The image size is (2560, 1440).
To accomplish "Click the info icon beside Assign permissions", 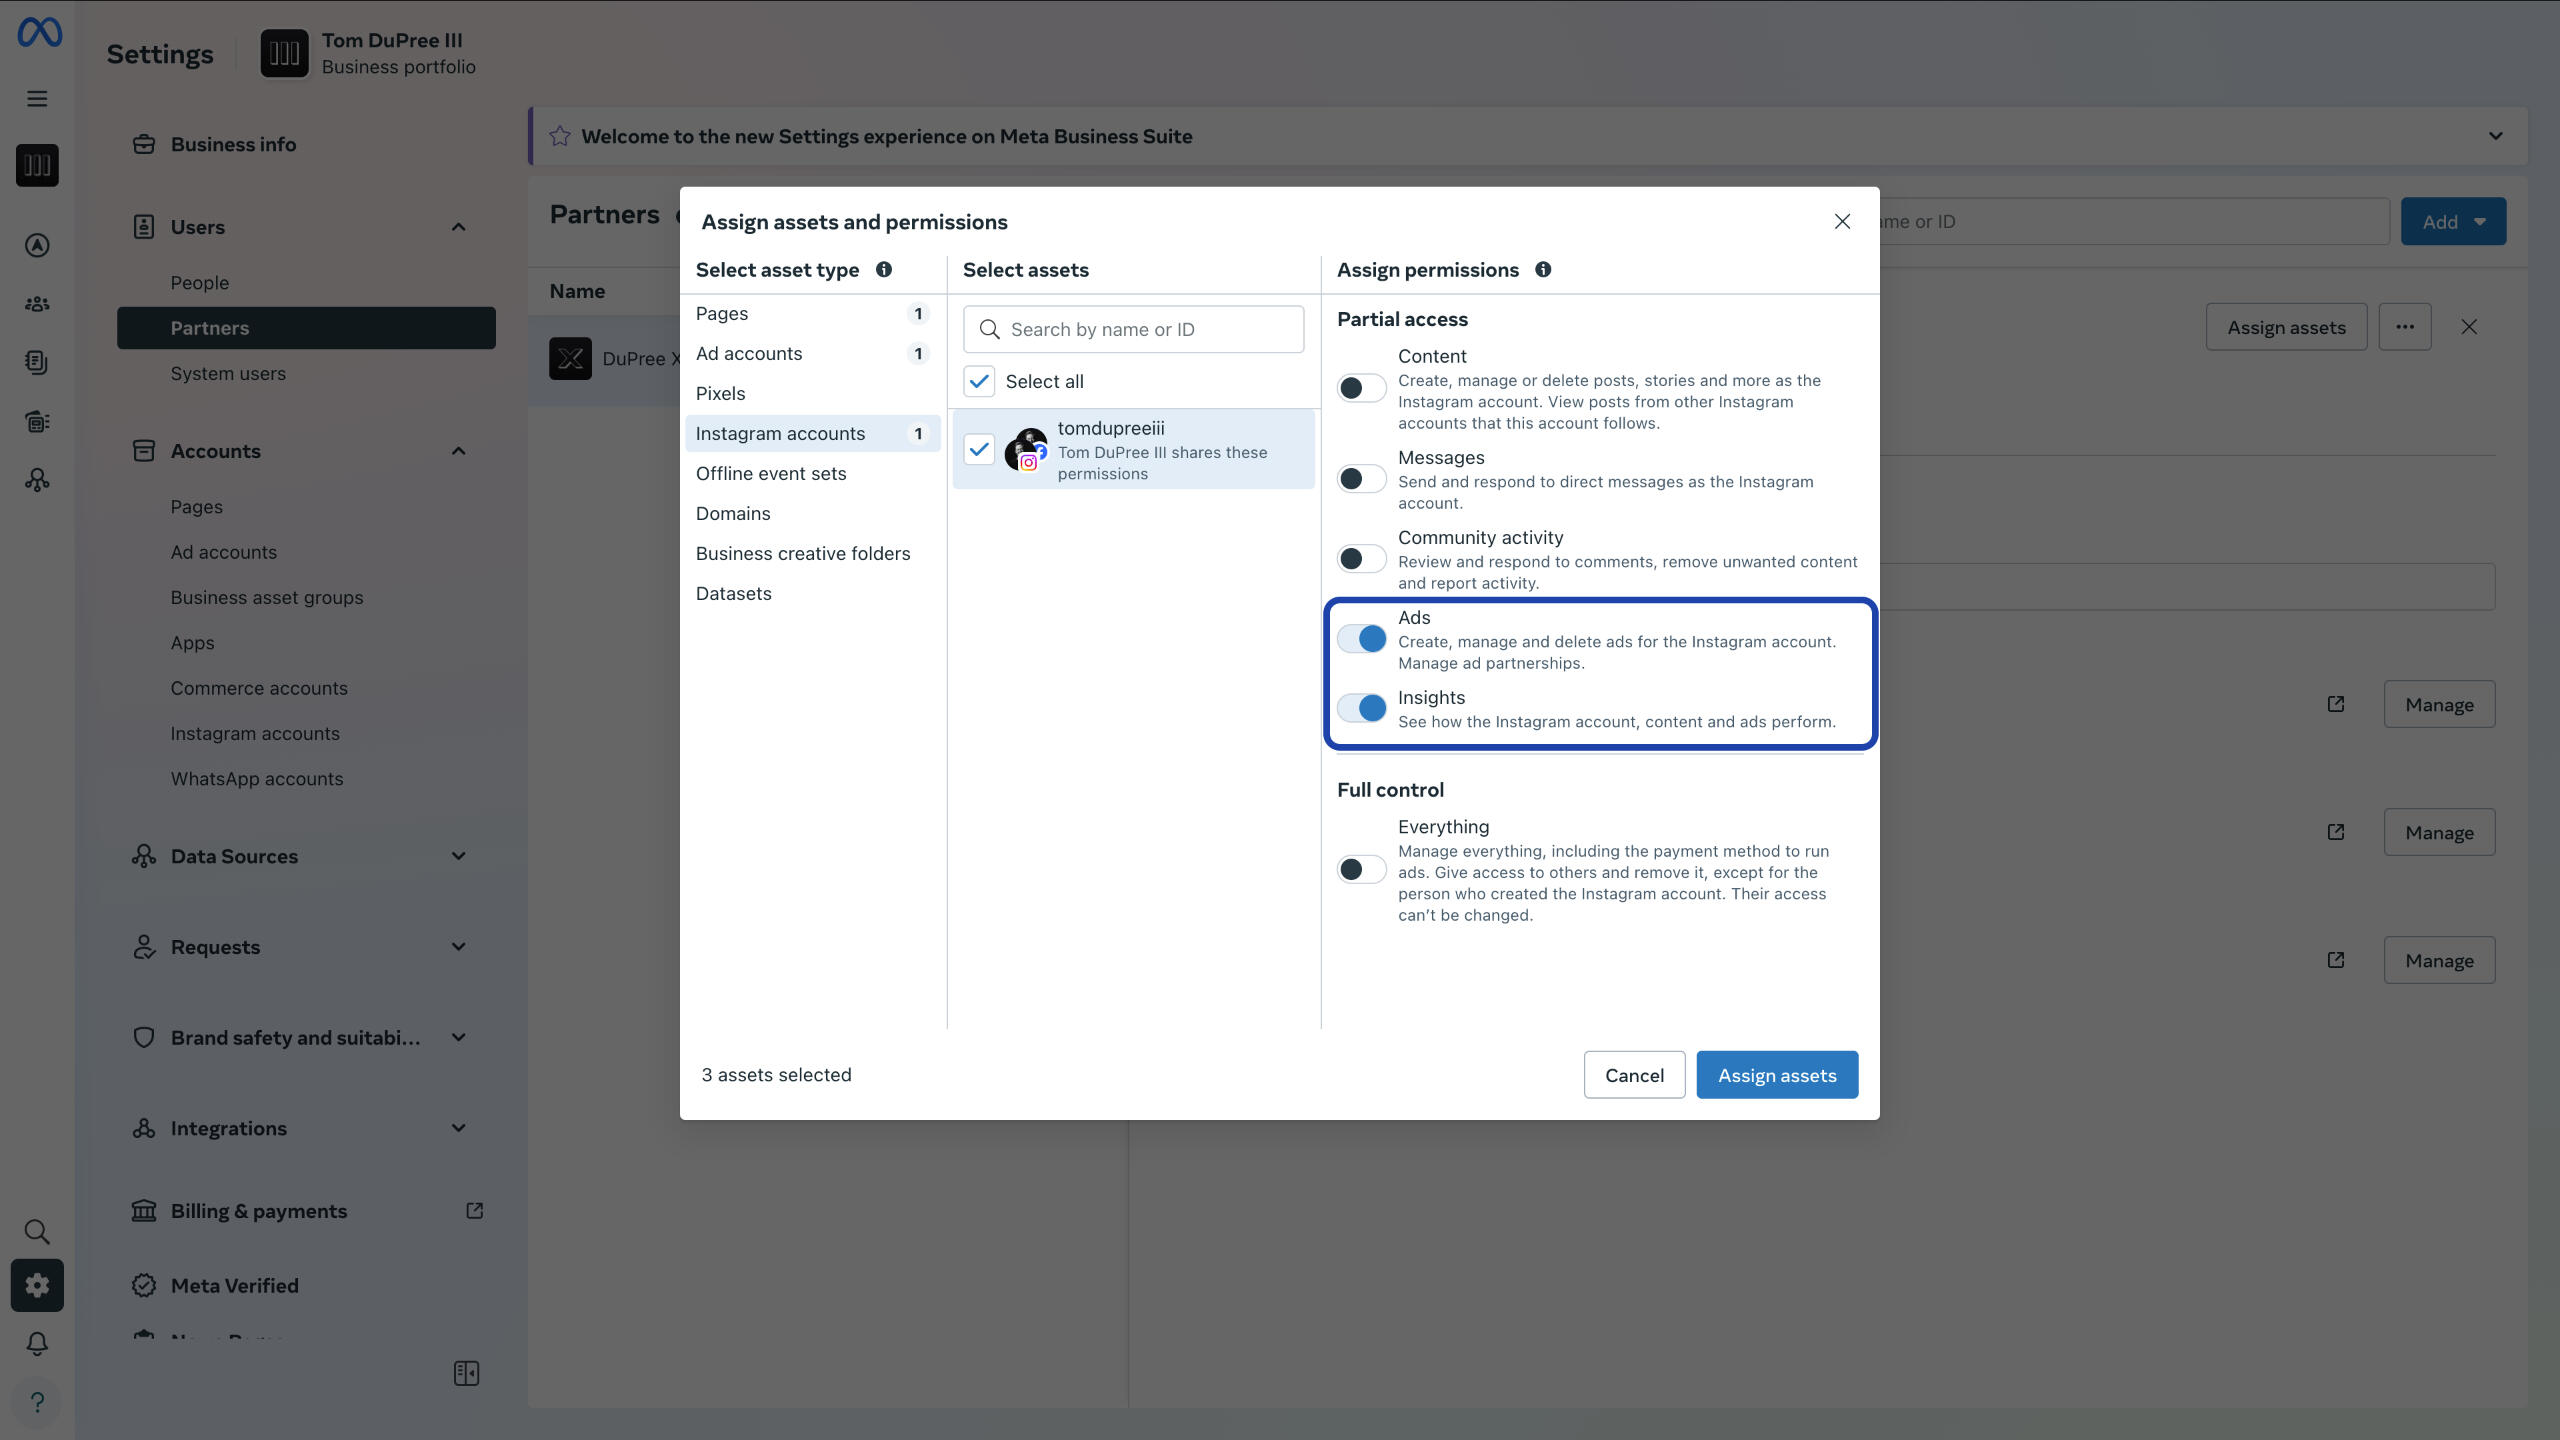I will click(x=1543, y=269).
